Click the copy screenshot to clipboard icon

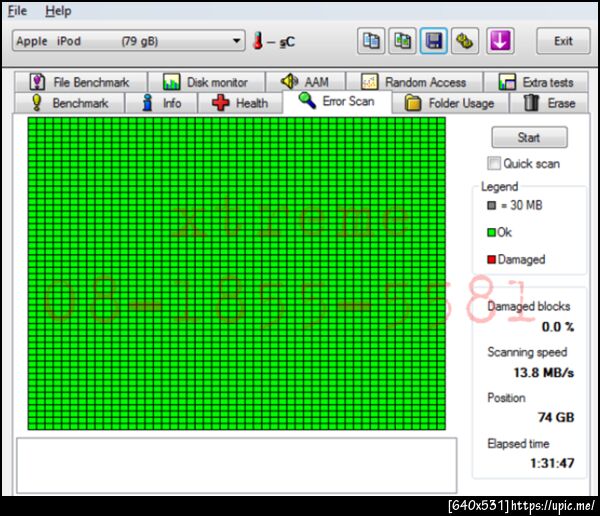(x=402, y=41)
